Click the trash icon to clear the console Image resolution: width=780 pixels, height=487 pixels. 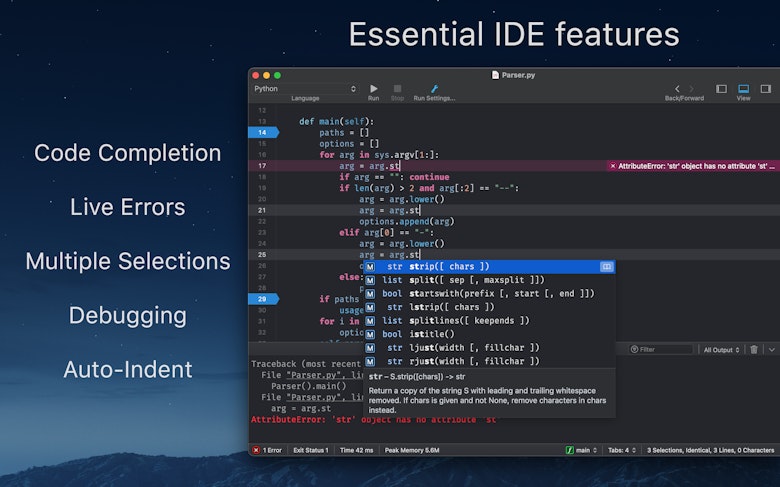(754, 349)
